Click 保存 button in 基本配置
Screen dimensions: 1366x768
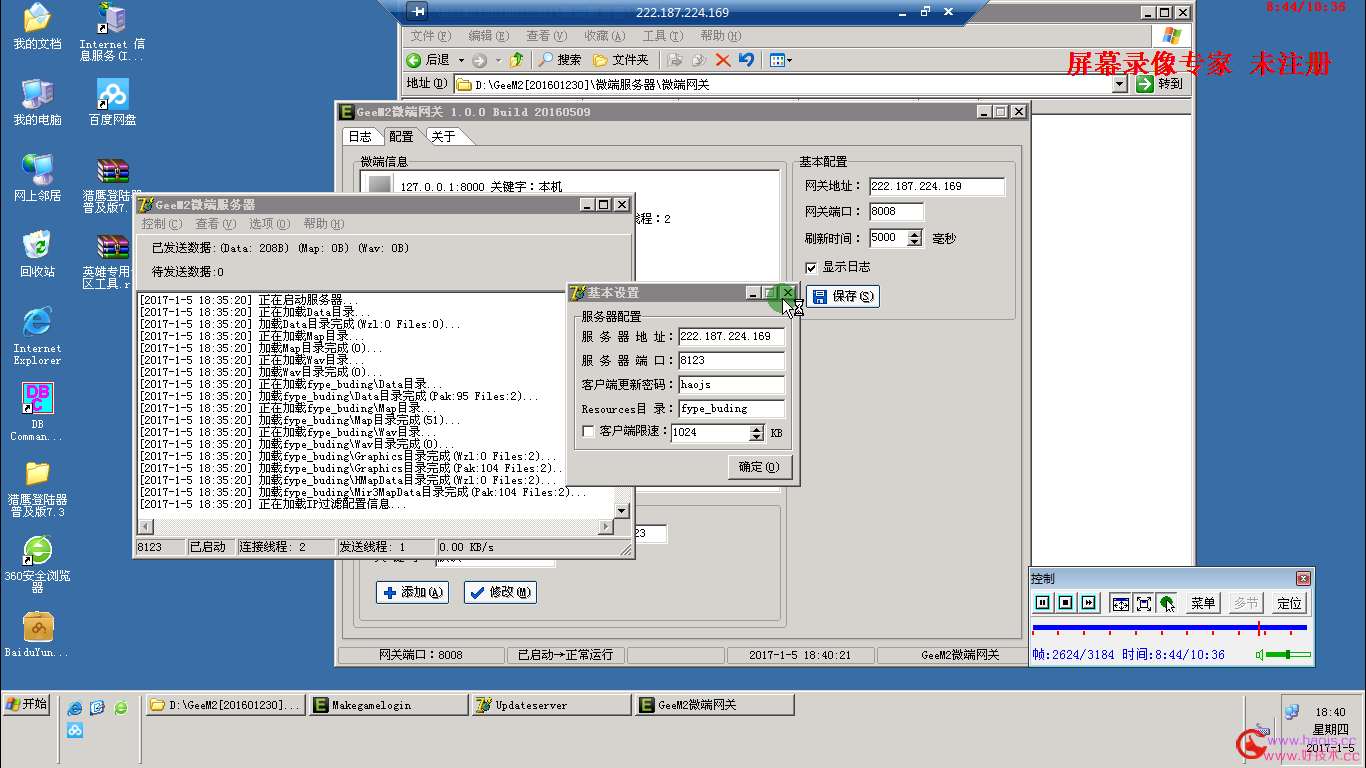click(x=843, y=296)
